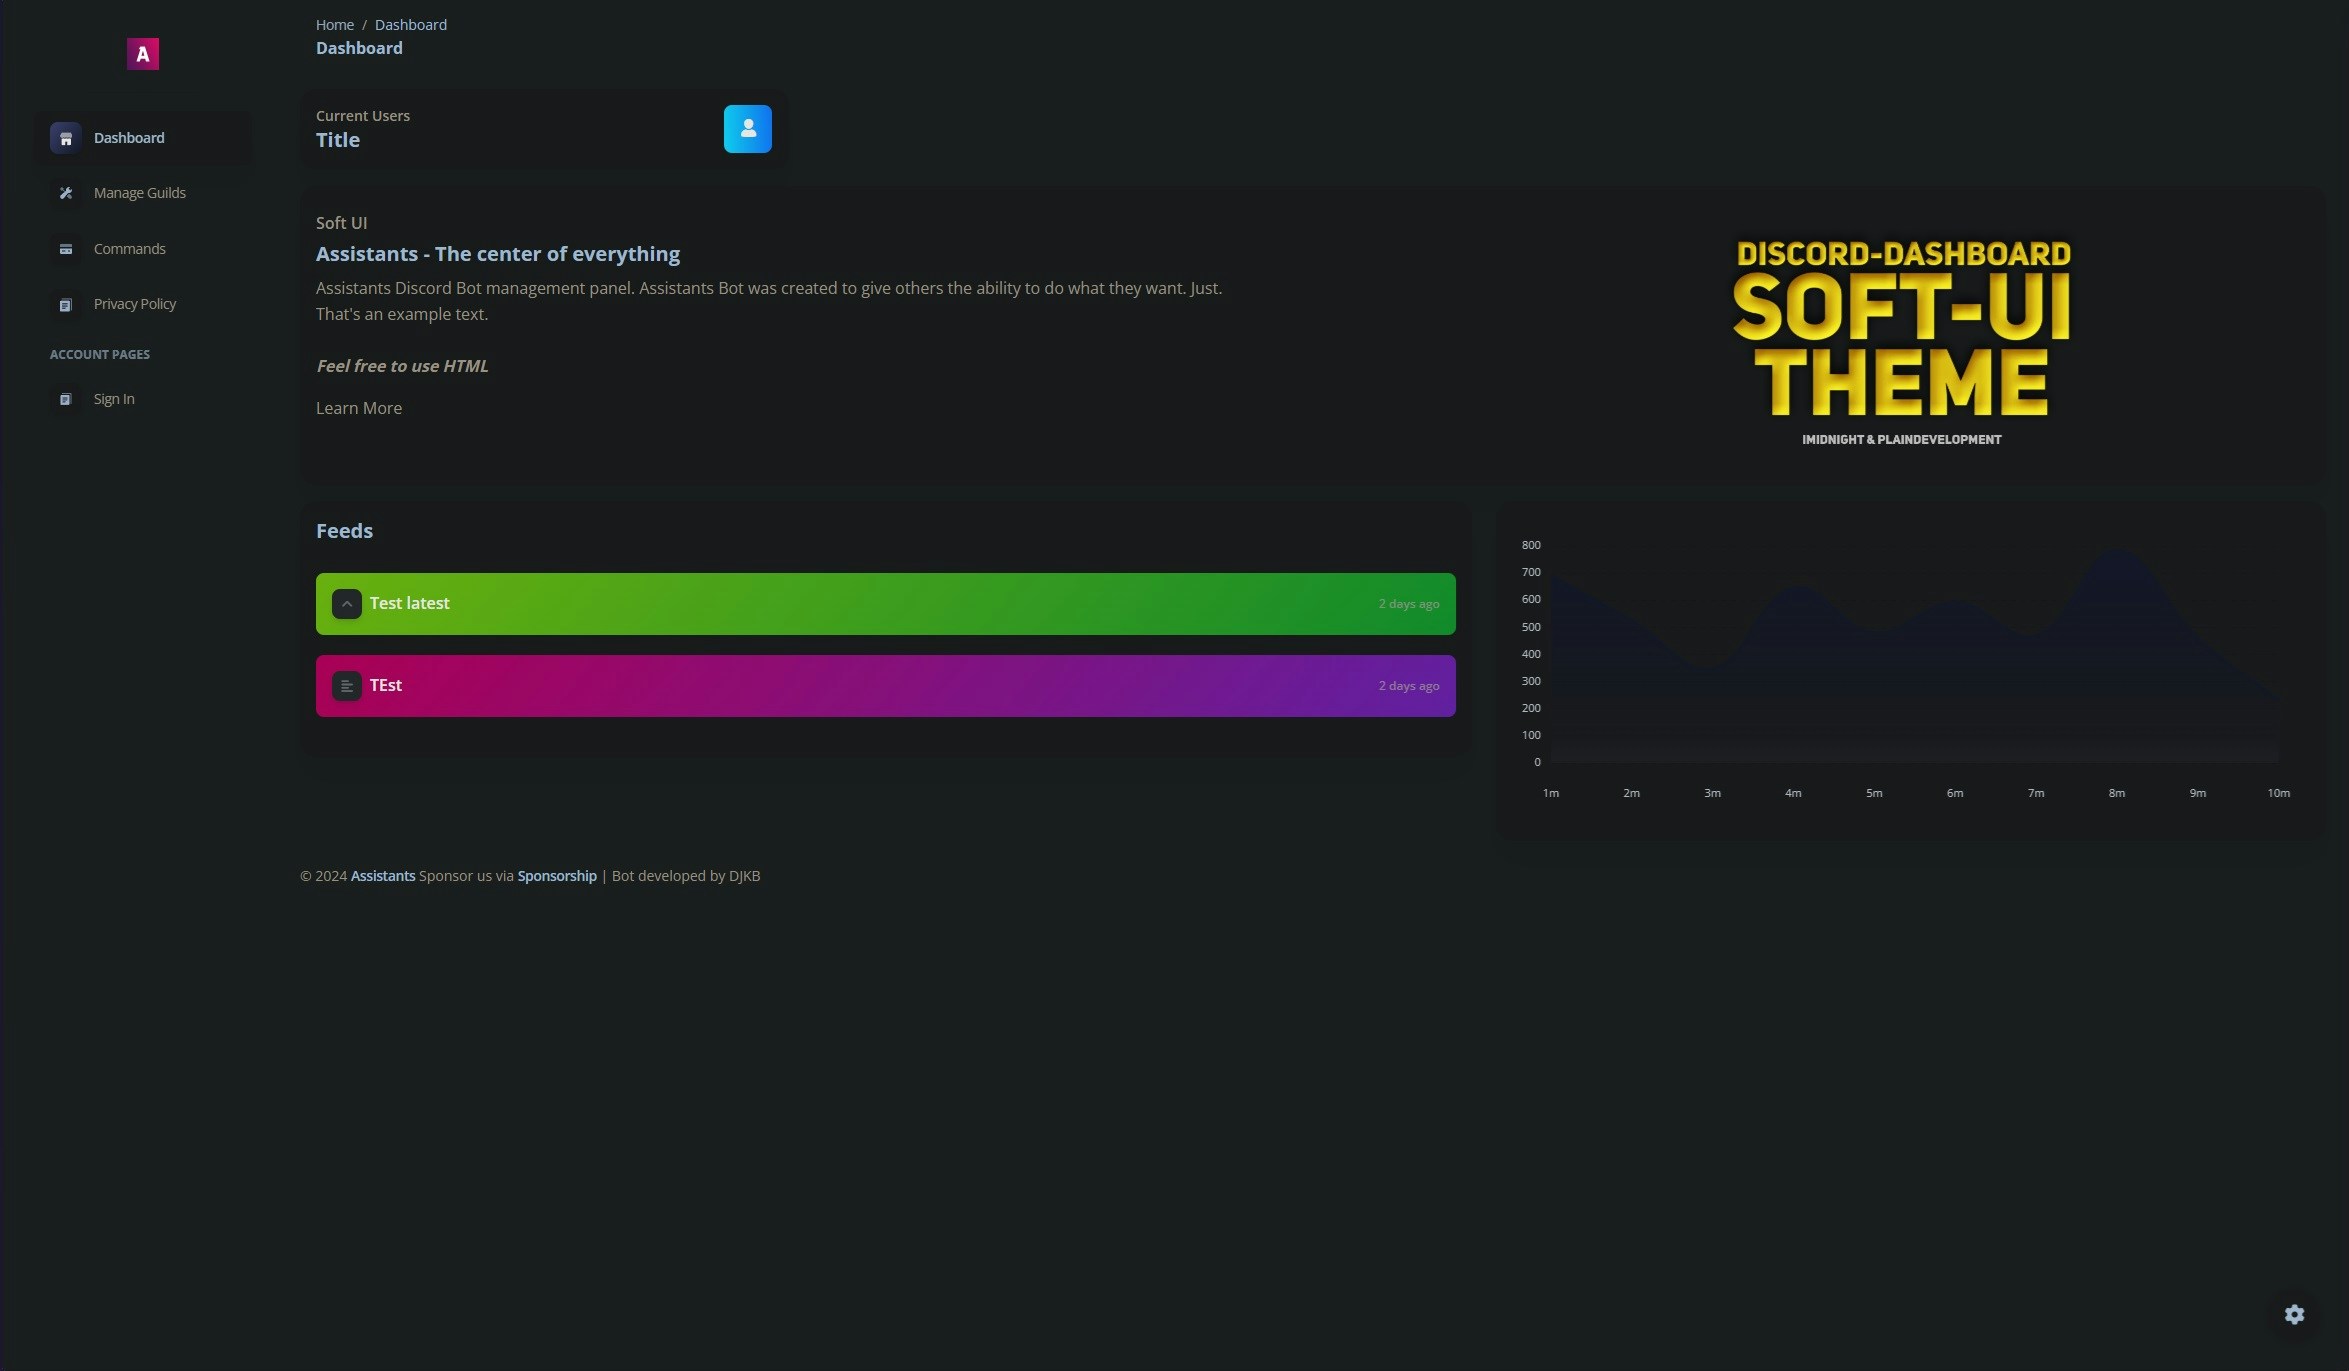Click chevron-up icon on Test latest feed
The width and height of the screenshot is (2349, 1371).
pos(346,604)
